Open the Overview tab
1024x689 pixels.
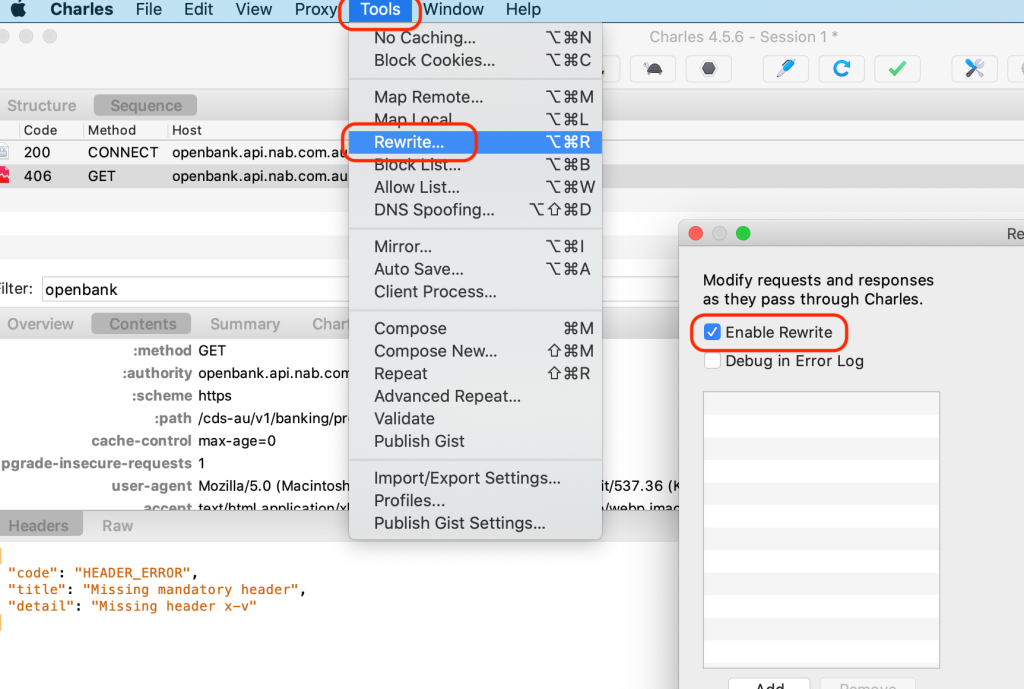coord(40,324)
